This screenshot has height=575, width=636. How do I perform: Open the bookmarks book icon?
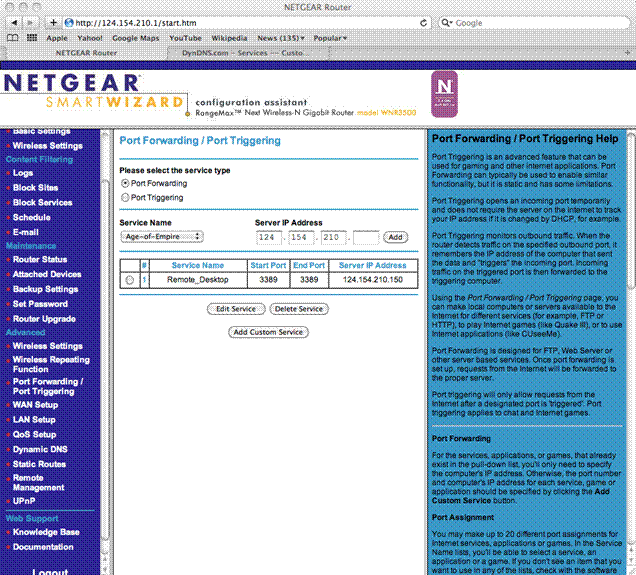pyautogui.click(x=13, y=38)
